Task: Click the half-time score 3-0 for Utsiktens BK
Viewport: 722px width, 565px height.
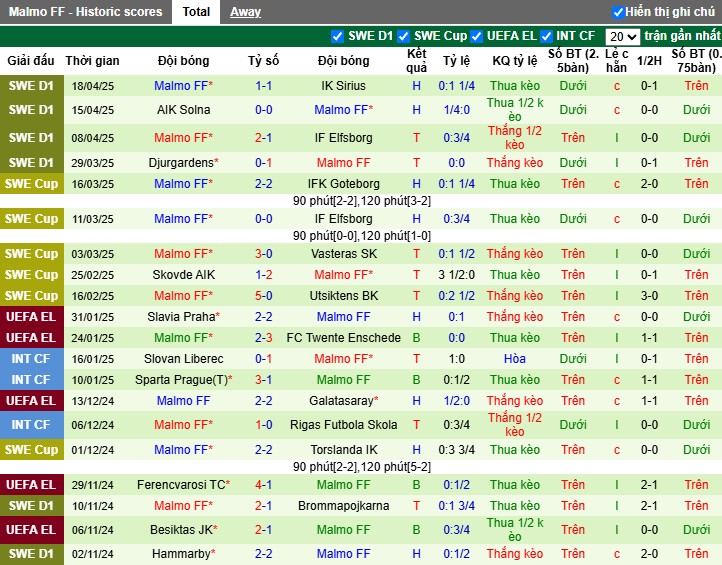Action: click(x=649, y=296)
